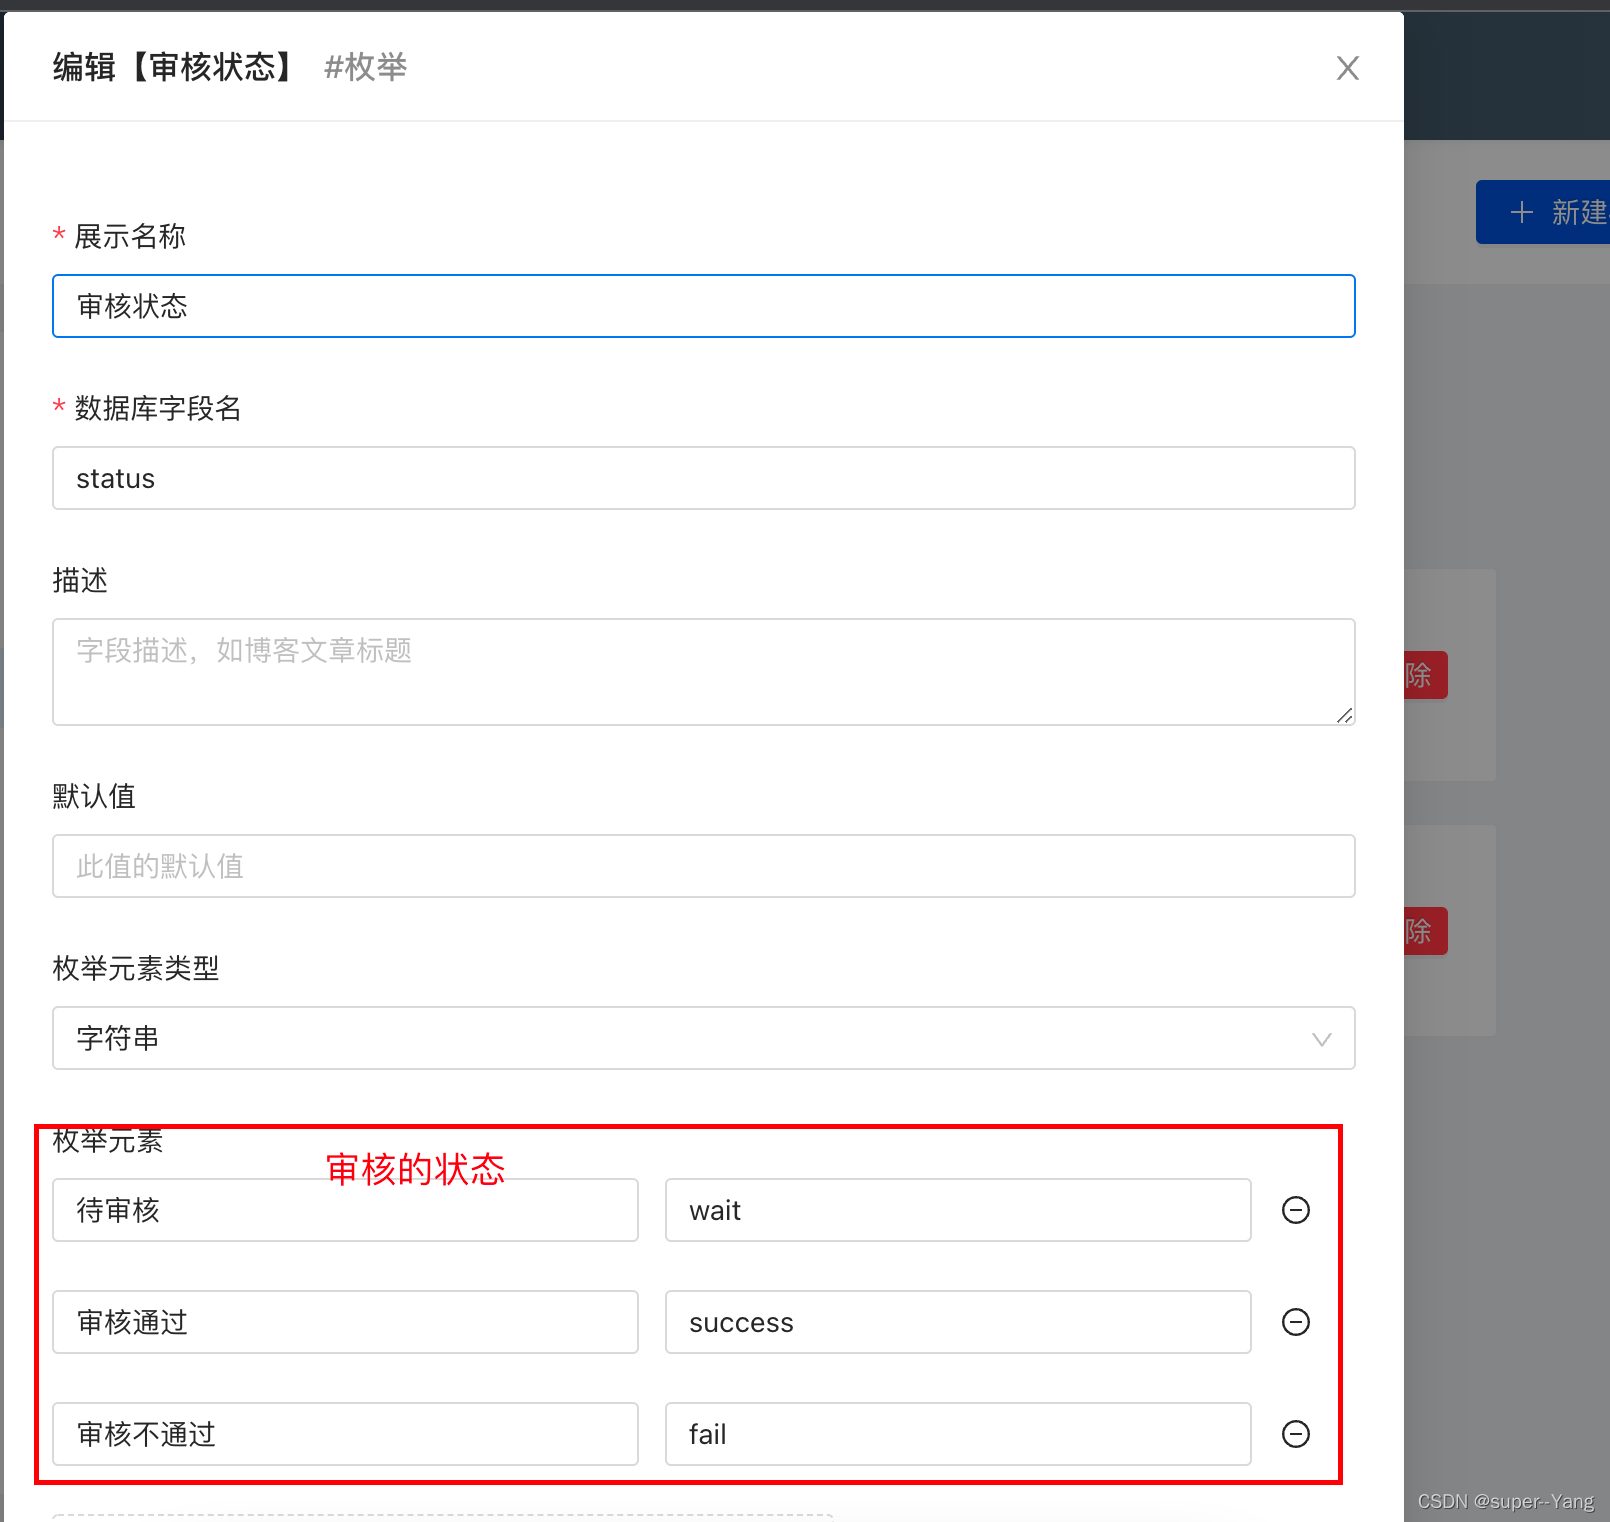The width and height of the screenshot is (1610, 1522).
Task: Click the 展示名称 field containing 审核状态
Action: [x=704, y=306]
